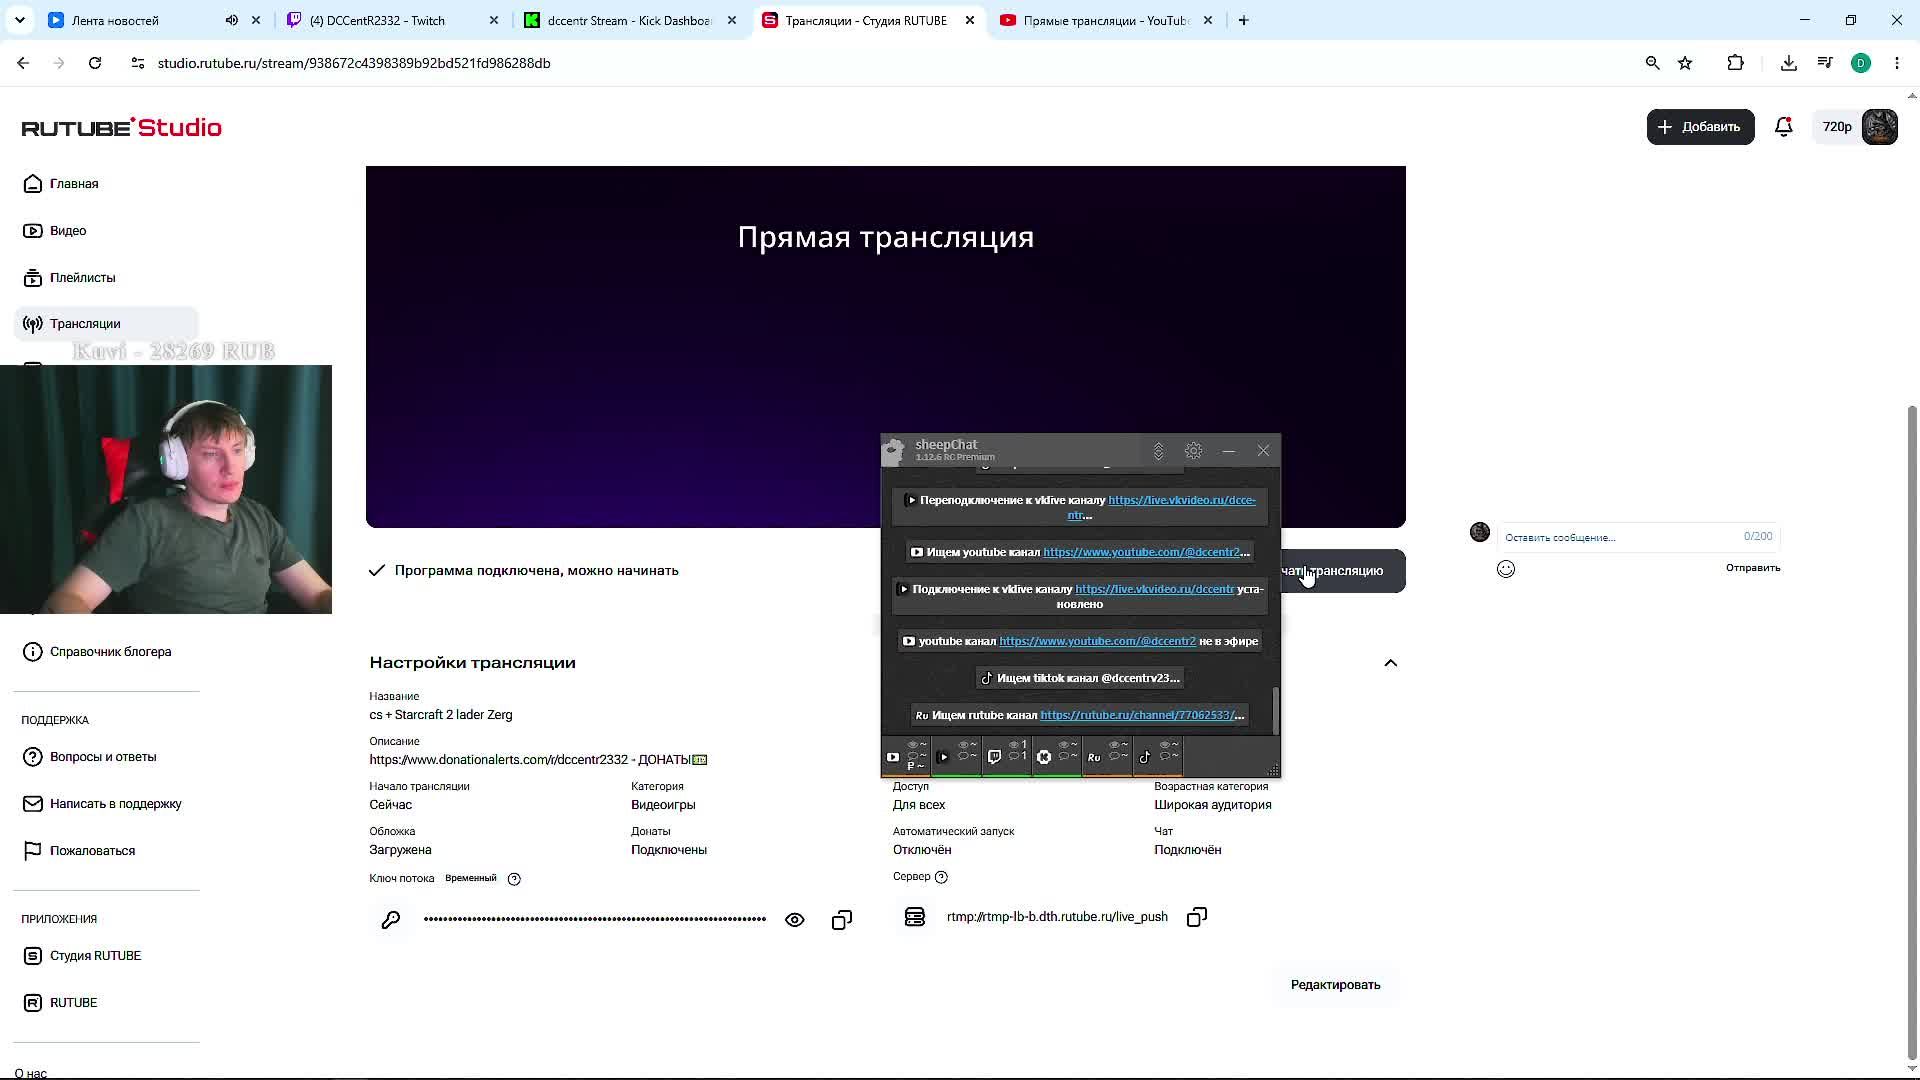Open Справочник блогера
1920x1080 pixels.
(x=97, y=652)
